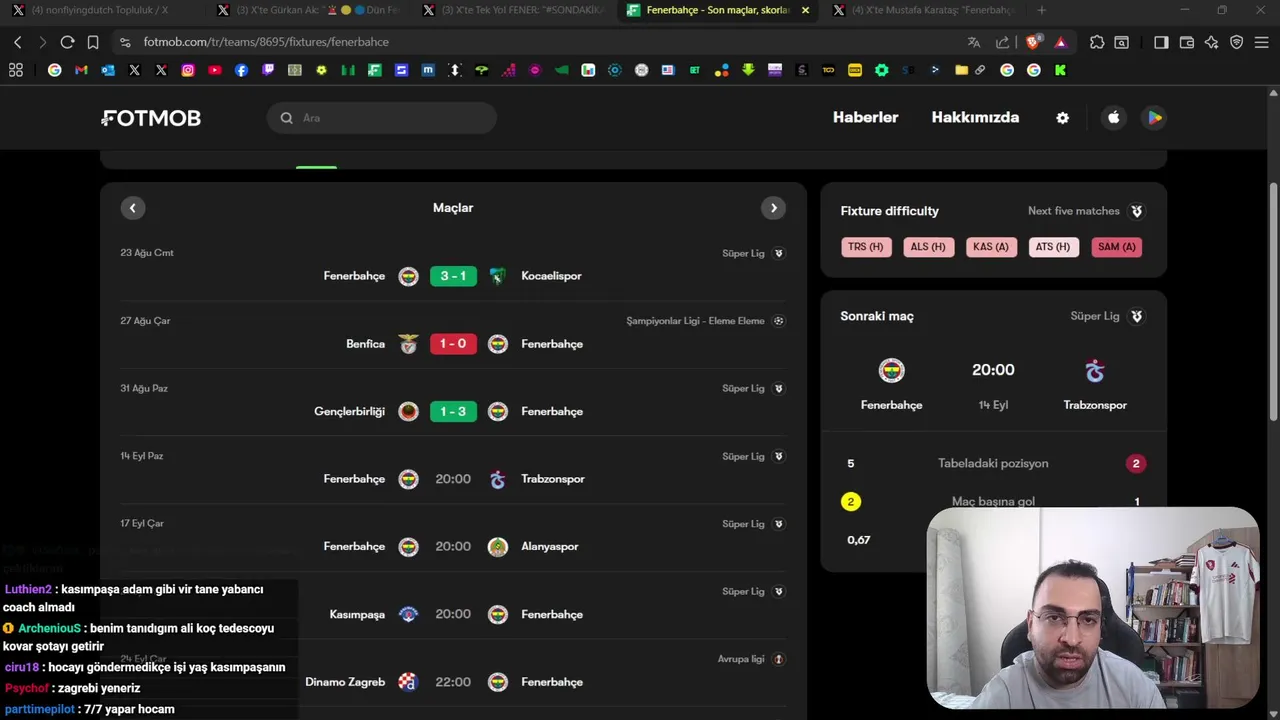Viewport: 1280px width, 720px height.
Task: Click ALS (H) difficulty badge
Action: (928, 247)
